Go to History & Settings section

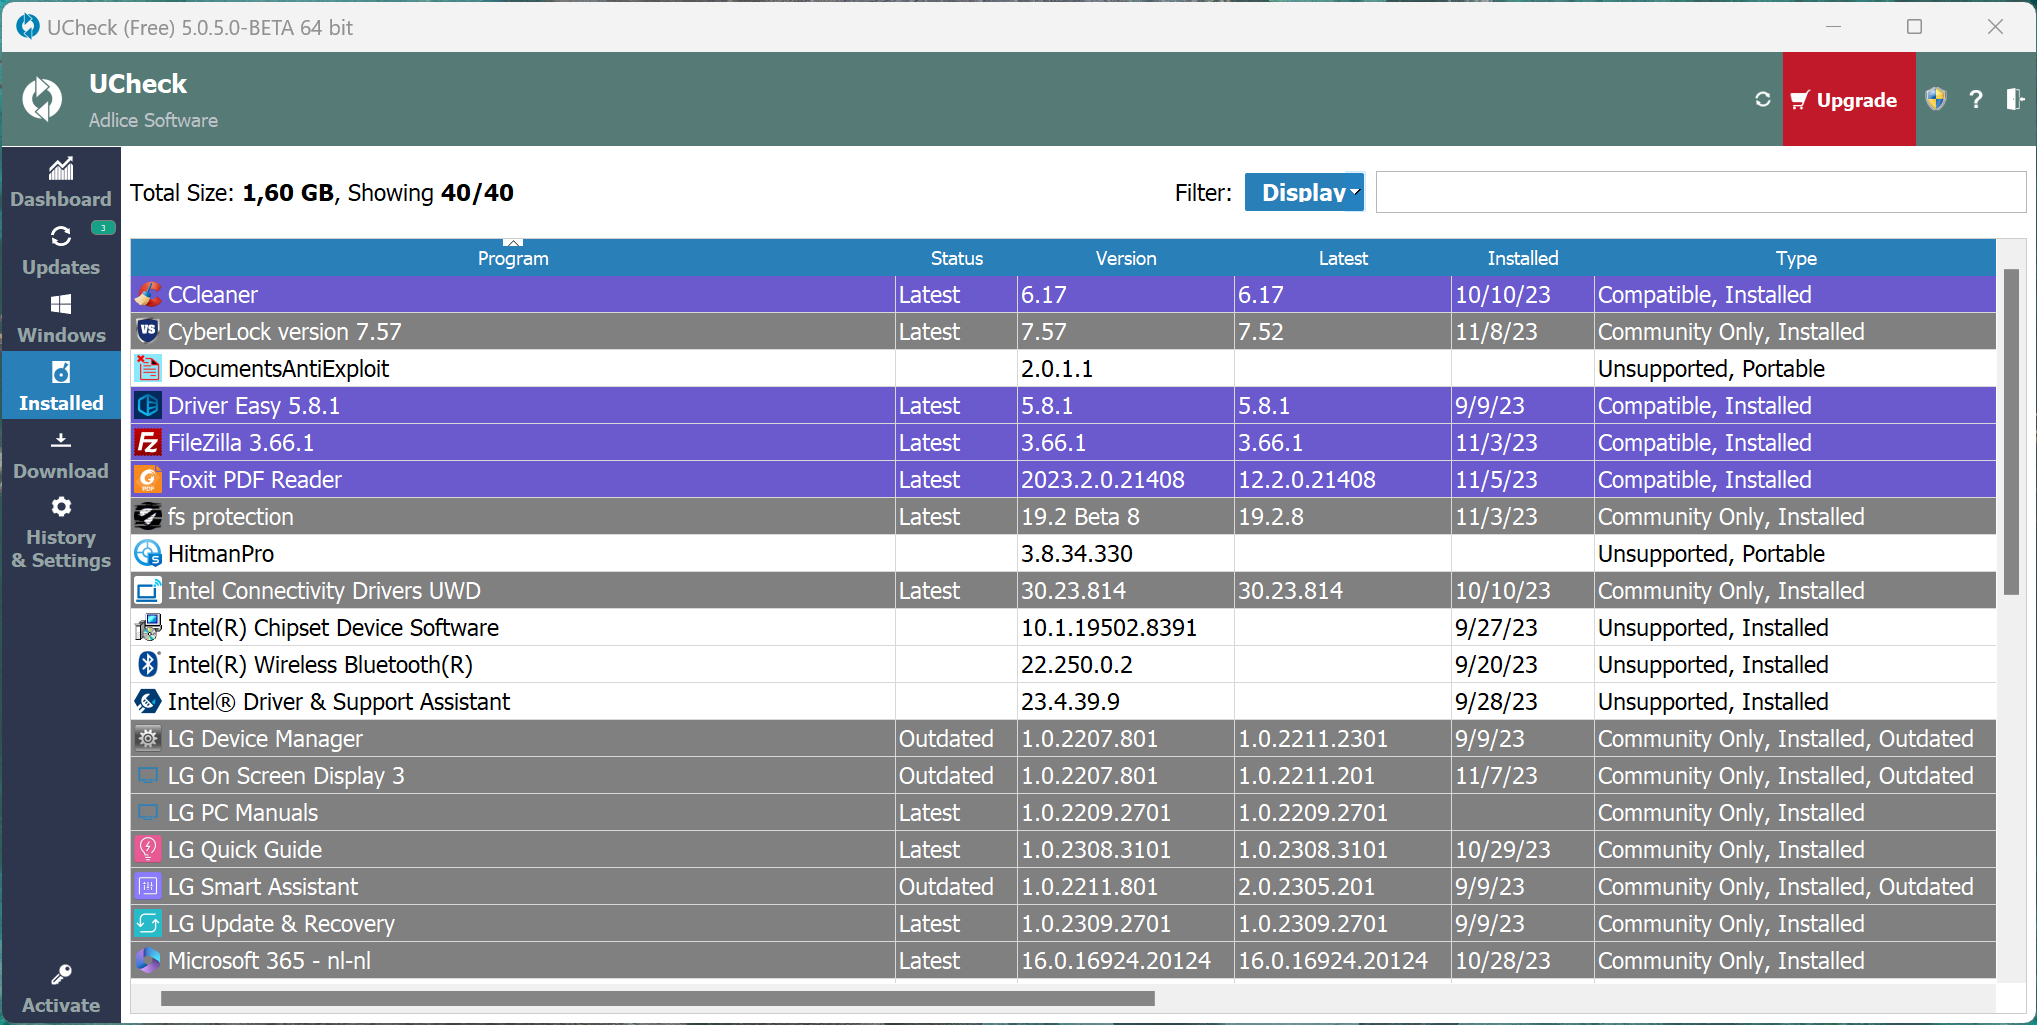[61, 535]
